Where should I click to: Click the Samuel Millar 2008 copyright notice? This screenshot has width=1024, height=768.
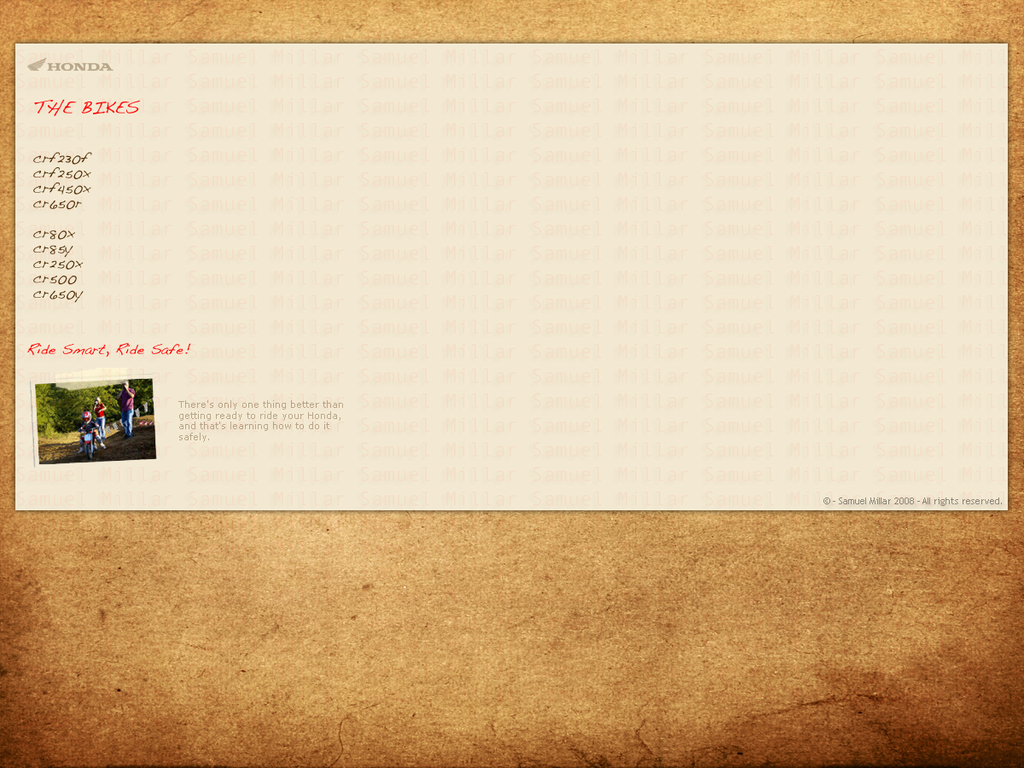(x=912, y=501)
